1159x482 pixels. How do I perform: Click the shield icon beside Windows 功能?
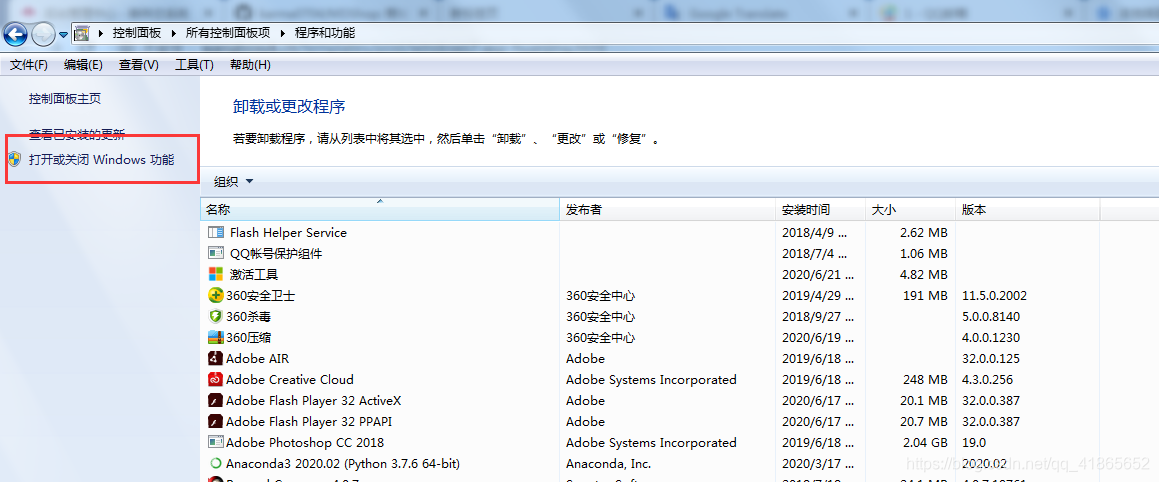[x=15, y=159]
